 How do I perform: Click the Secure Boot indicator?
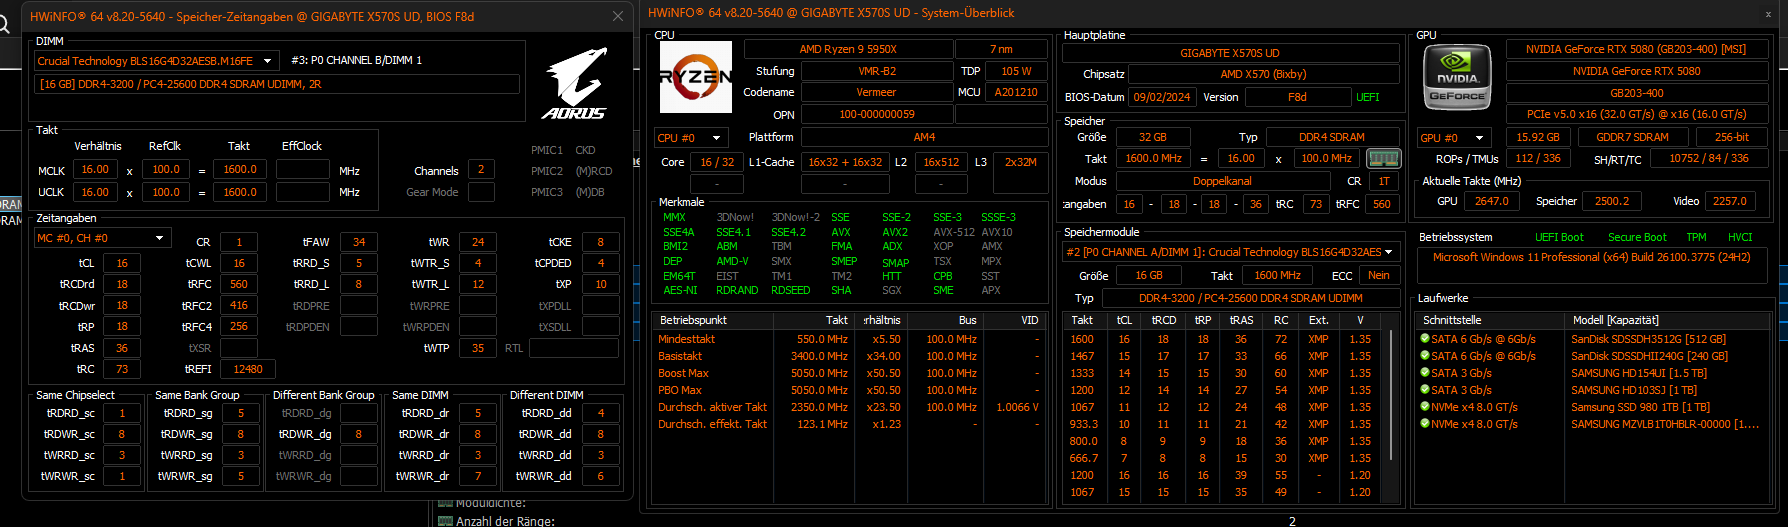(x=1637, y=237)
